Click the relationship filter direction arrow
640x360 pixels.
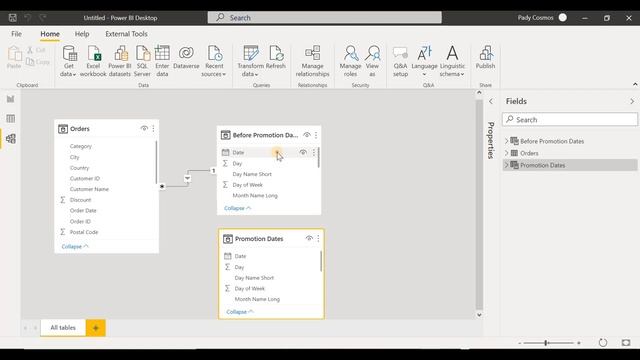pos(187,178)
